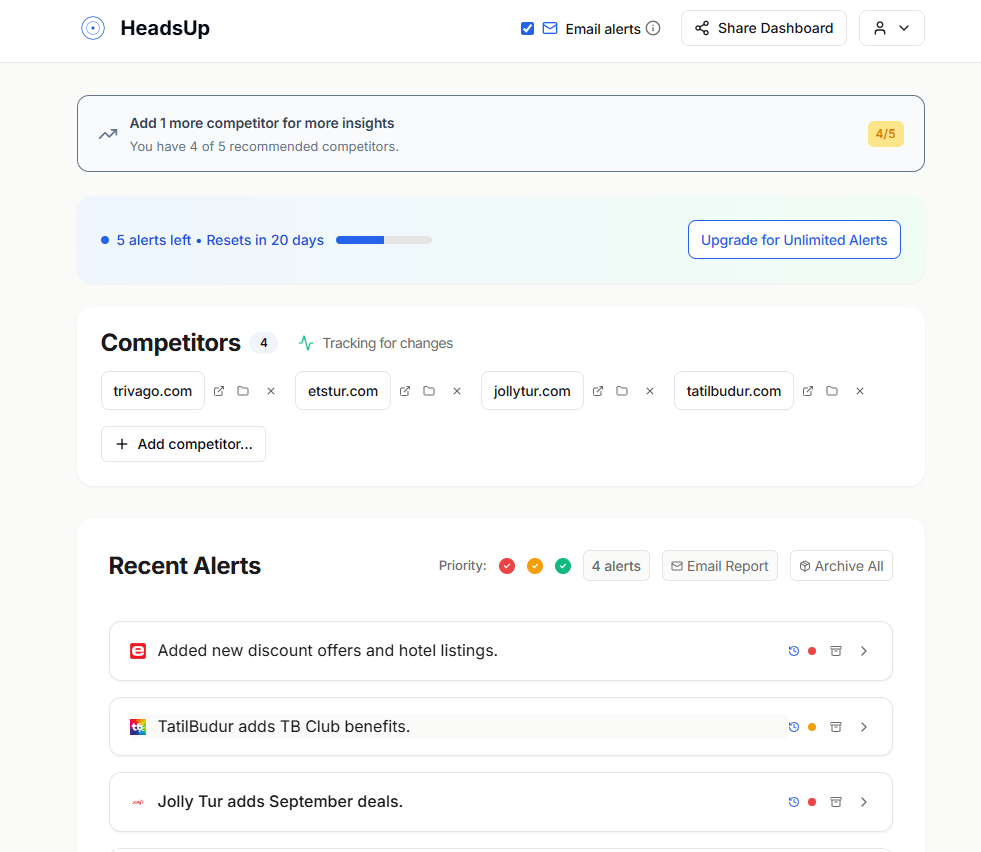The image size is (981, 852).
Task: Remove trivago.com competitor
Action: click(x=271, y=391)
